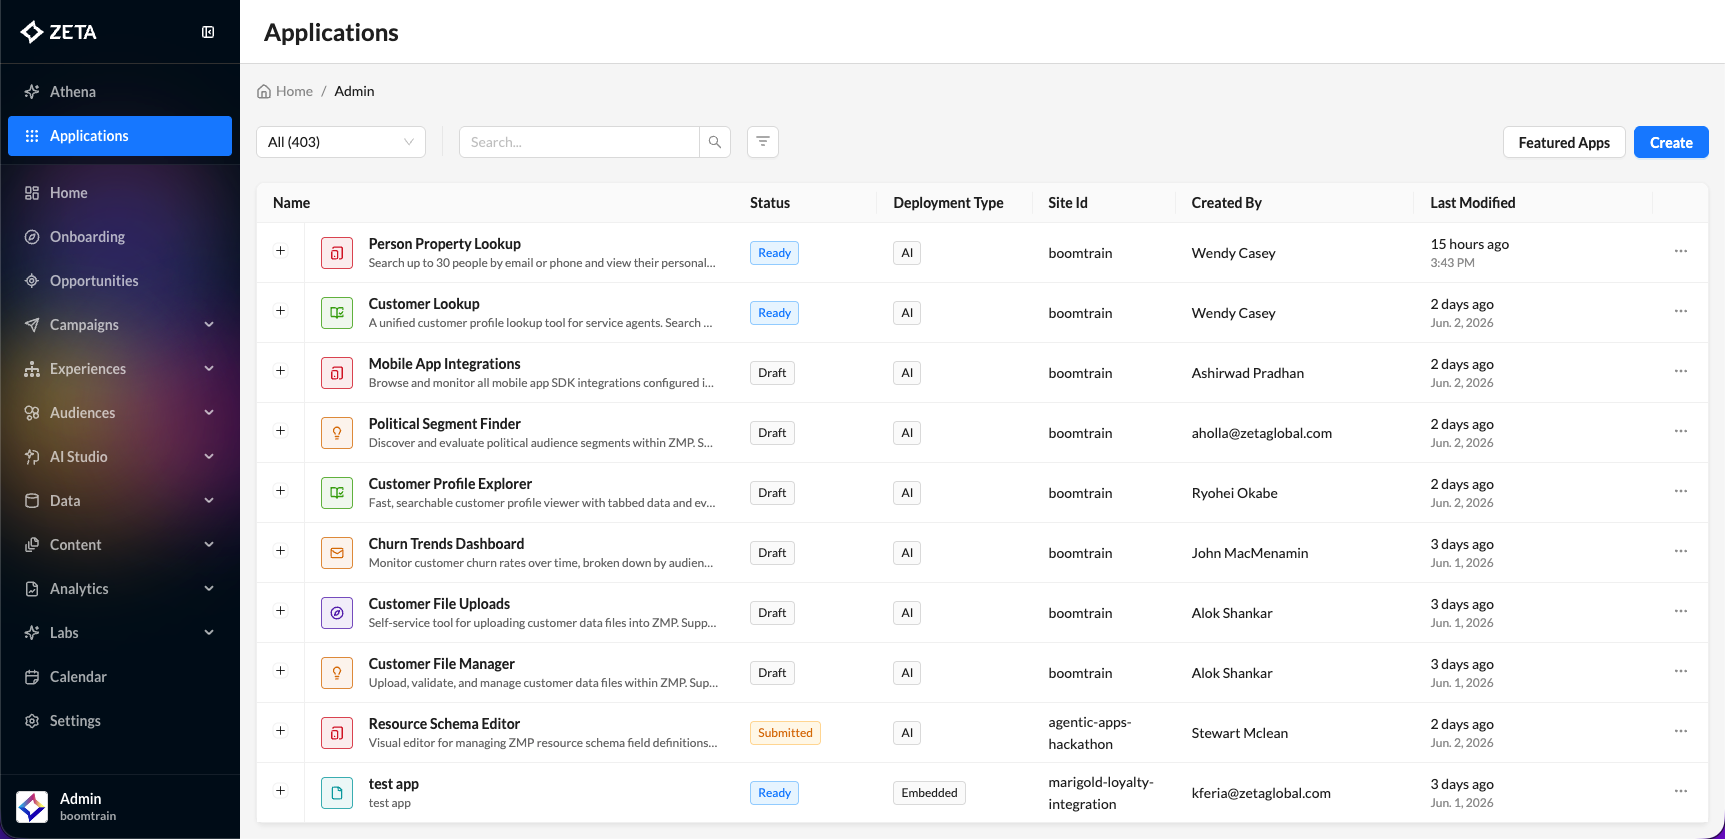Open the Resource Schema Editor app name
The height and width of the screenshot is (839, 1725).
[444, 724]
